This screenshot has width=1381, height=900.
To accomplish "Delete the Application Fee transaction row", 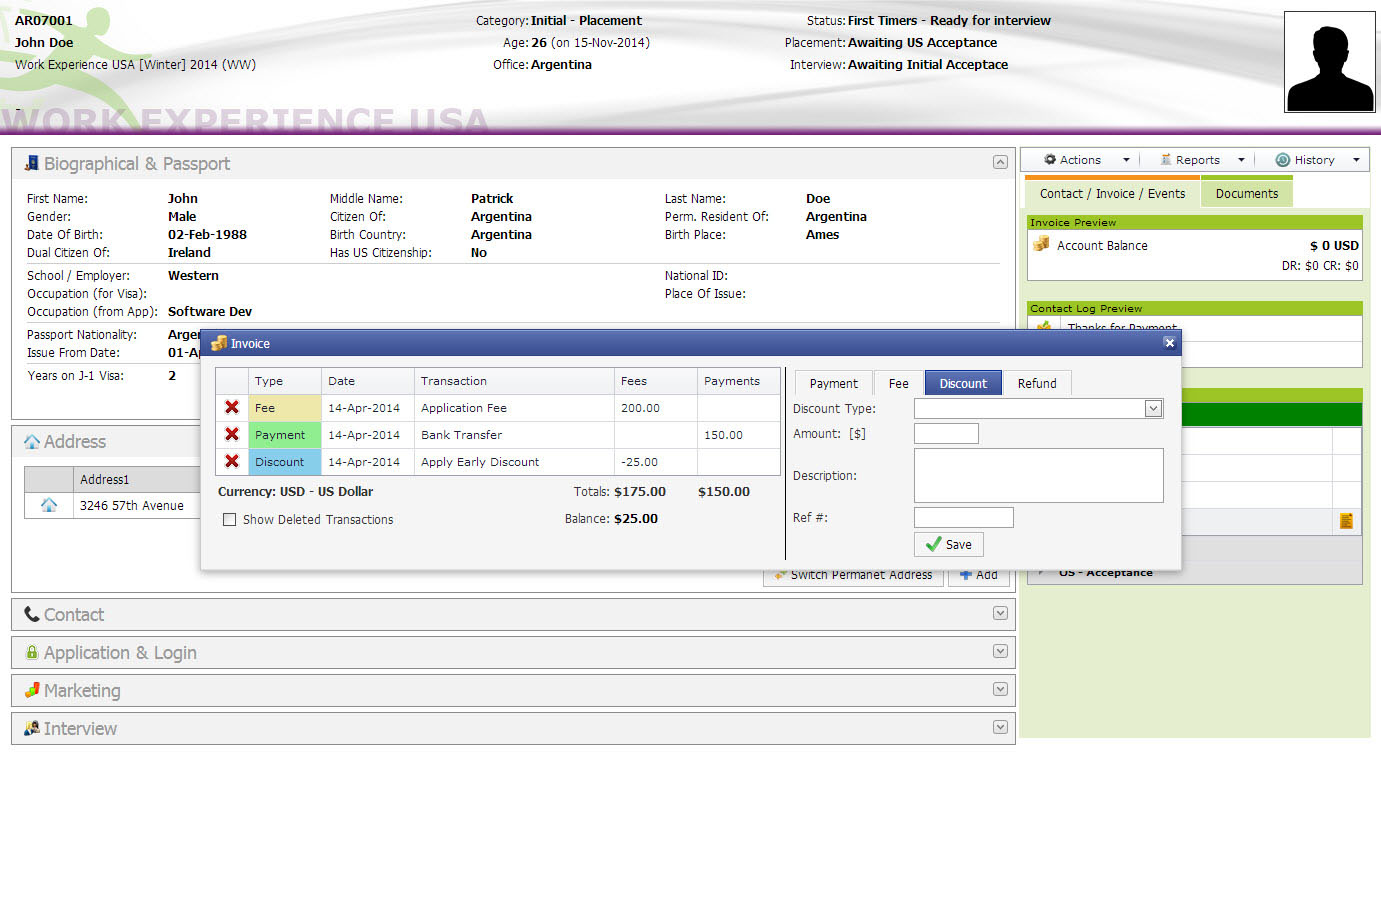I will pos(232,408).
